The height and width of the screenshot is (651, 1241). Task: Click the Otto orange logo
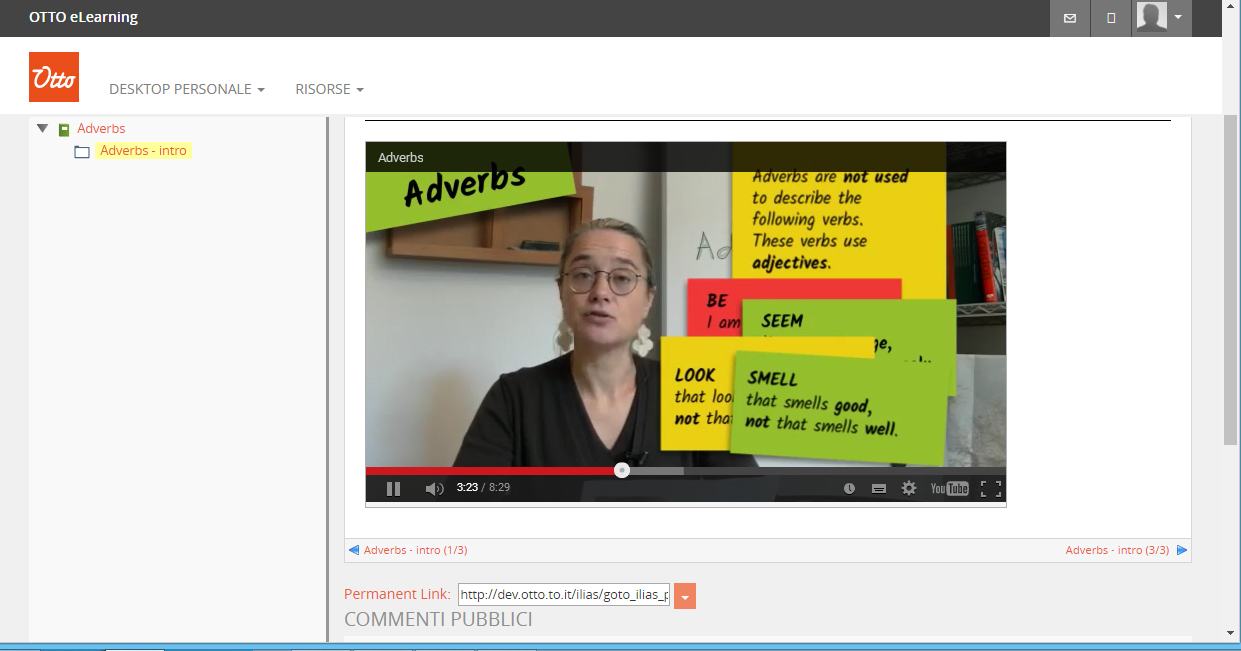(54, 78)
